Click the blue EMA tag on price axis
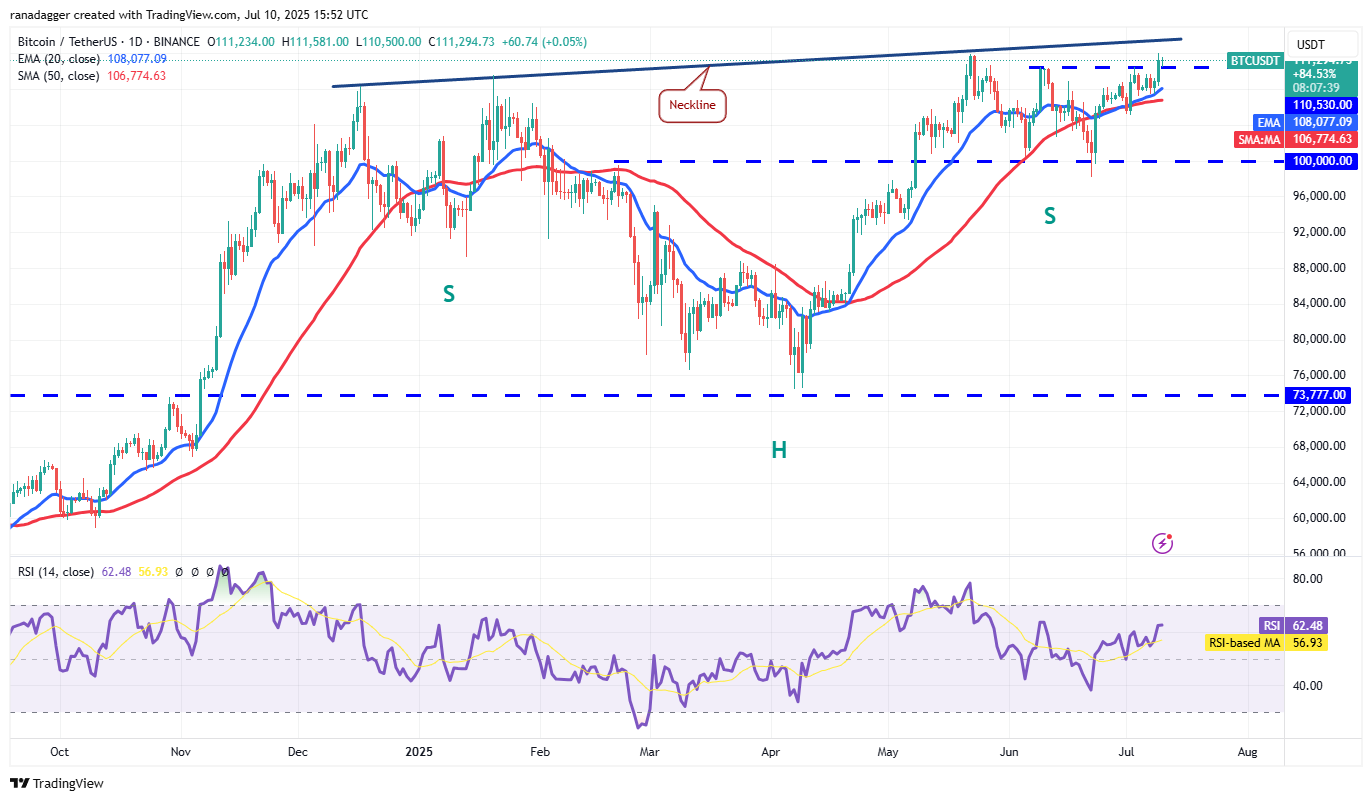Image resolution: width=1372 pixels, height=801 pixels. click(x=1269, y=122)
